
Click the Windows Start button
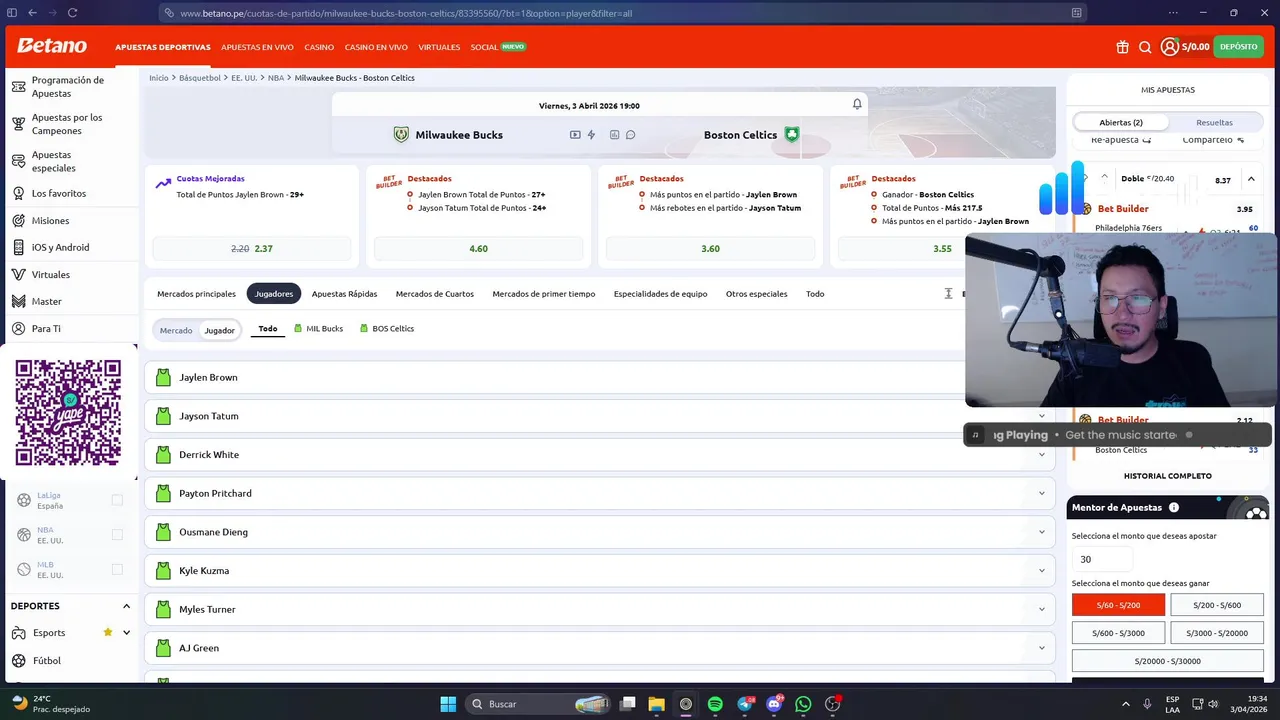(448, 704)
